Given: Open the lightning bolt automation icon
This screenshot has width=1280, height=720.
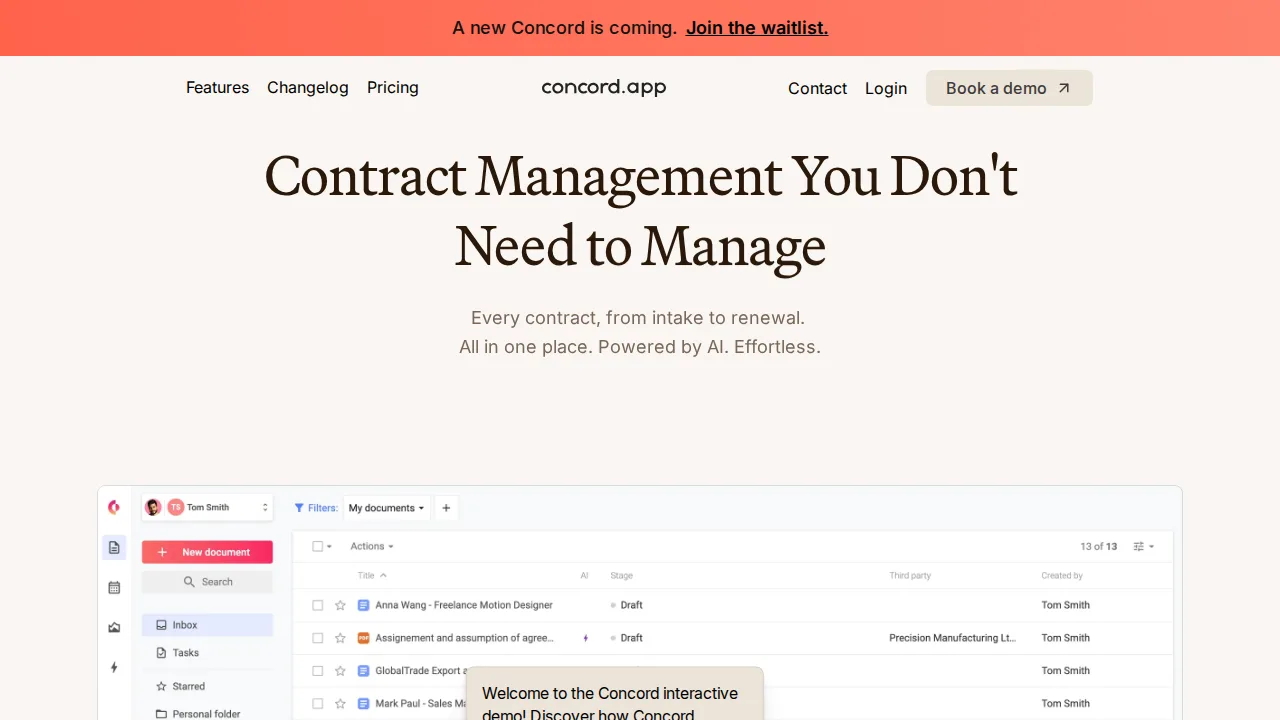Looking at the screenshot, I should click(x=114, y=667).
